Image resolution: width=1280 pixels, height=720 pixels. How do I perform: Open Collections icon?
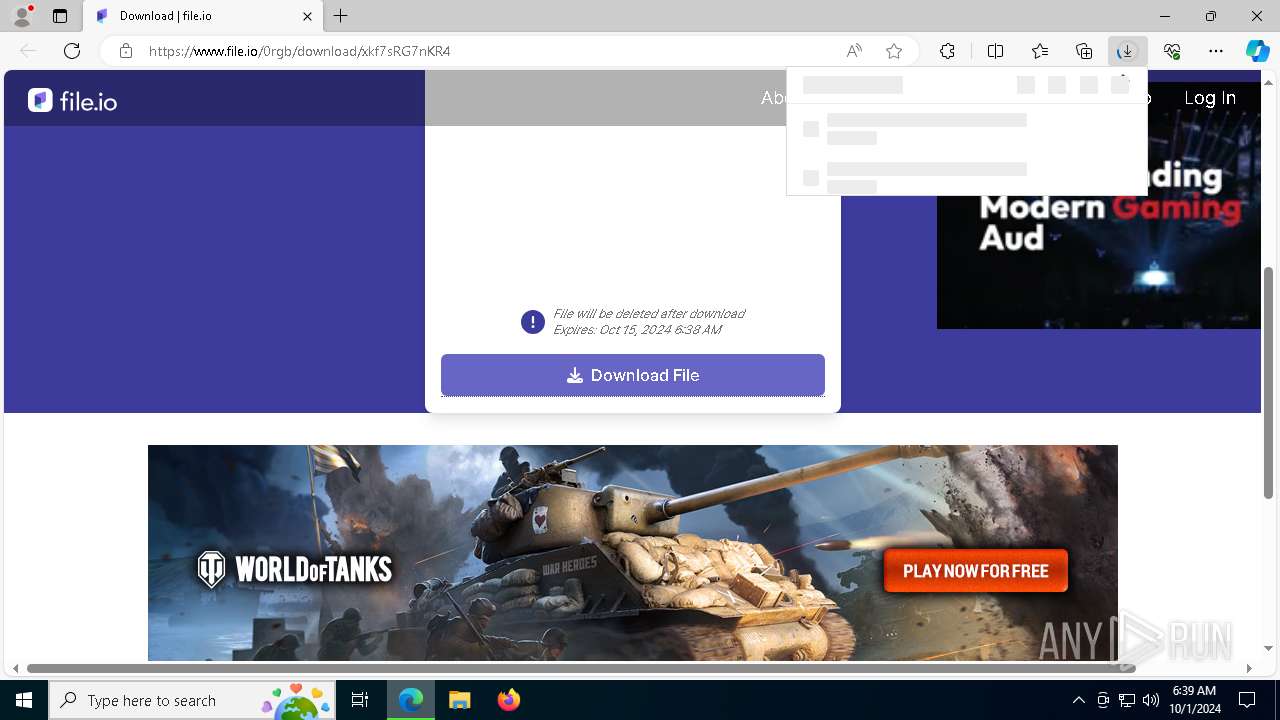tap(1084, 51)
